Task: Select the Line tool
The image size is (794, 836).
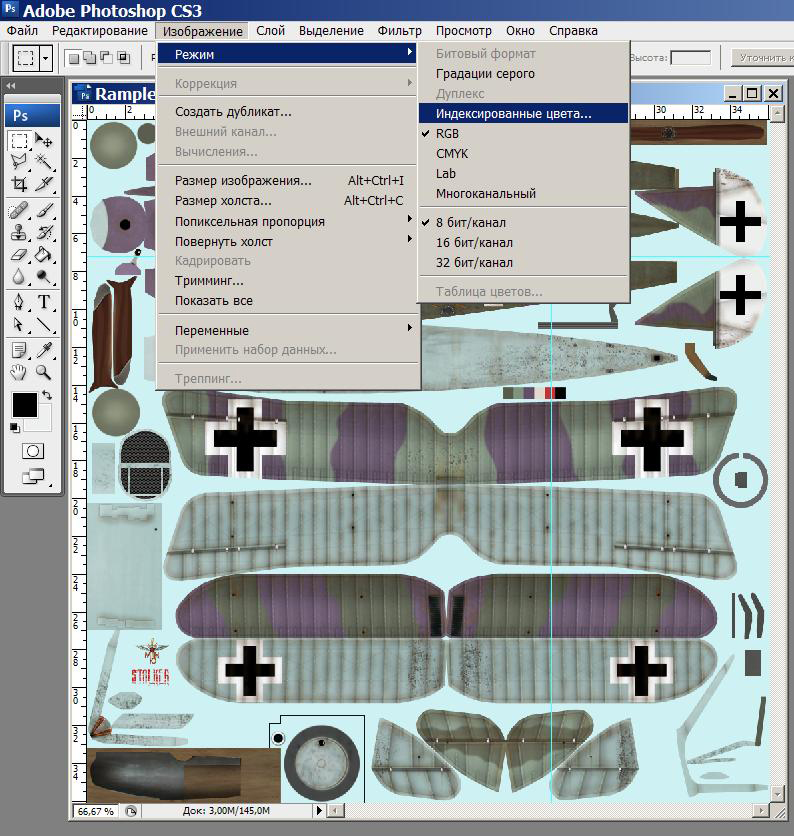Action: [x=44, y=324]
